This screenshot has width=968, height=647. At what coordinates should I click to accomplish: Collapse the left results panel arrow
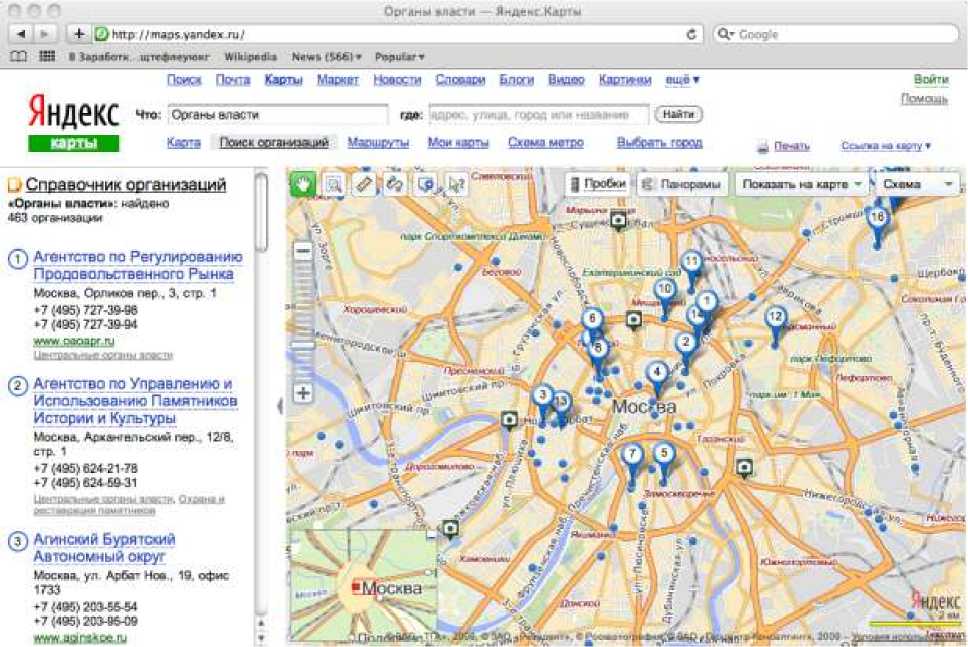click(280, 405)
